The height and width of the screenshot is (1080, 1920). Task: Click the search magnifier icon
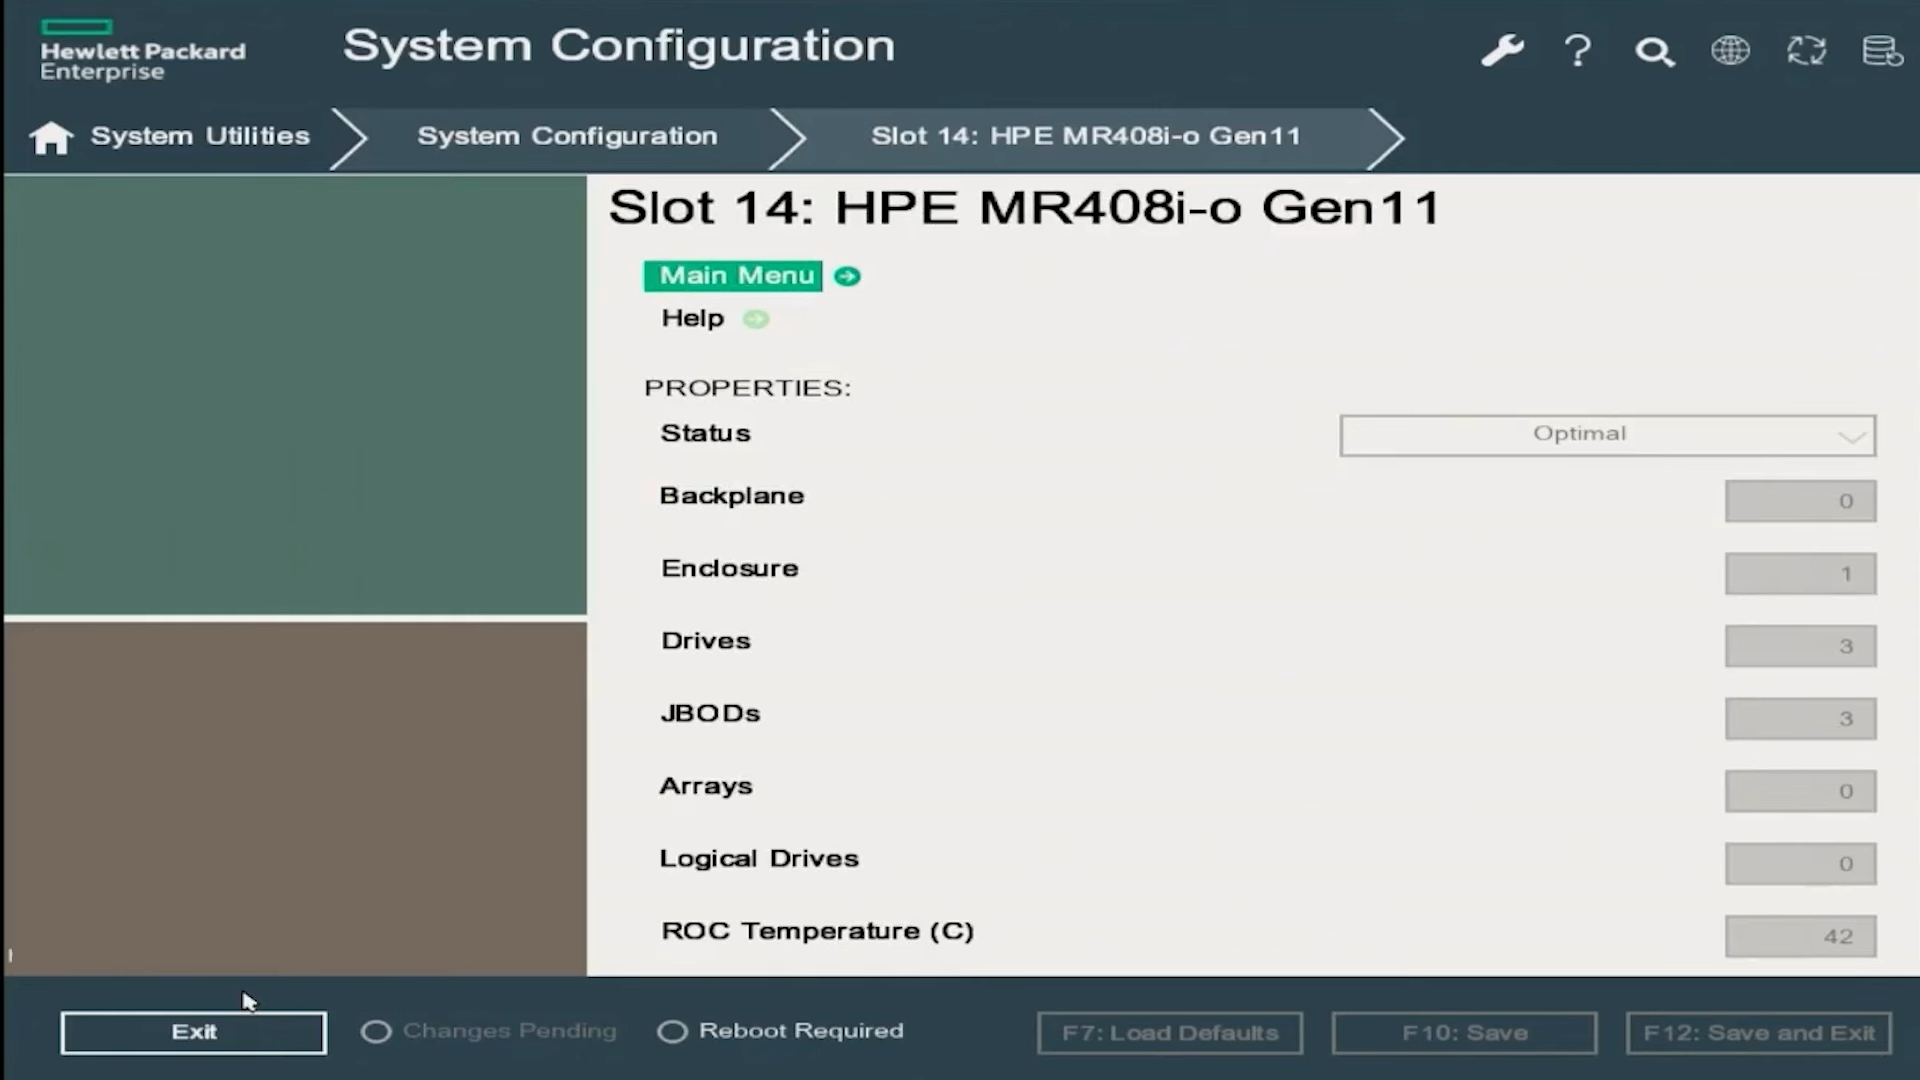(x=1654, y=51)
